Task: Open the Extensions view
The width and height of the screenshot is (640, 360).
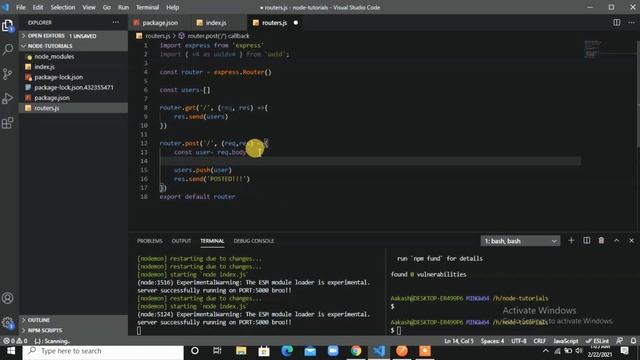Action: click(8, 123)
